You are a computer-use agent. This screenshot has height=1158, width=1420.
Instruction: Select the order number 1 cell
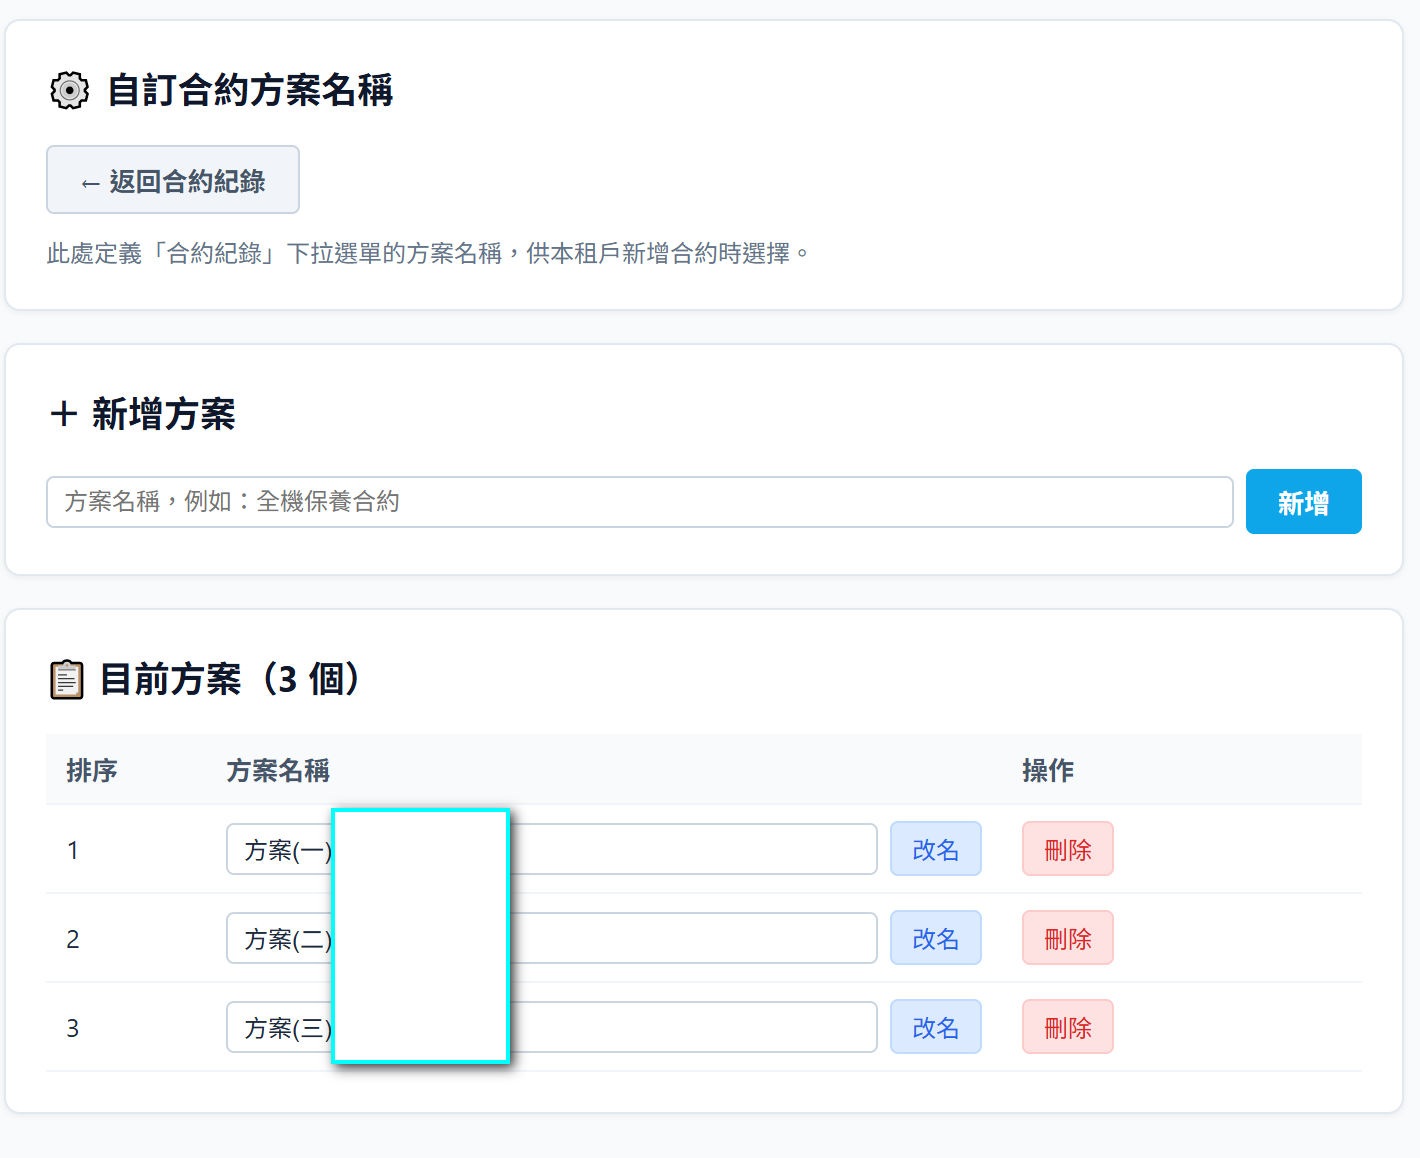click(x=73, y=850)
